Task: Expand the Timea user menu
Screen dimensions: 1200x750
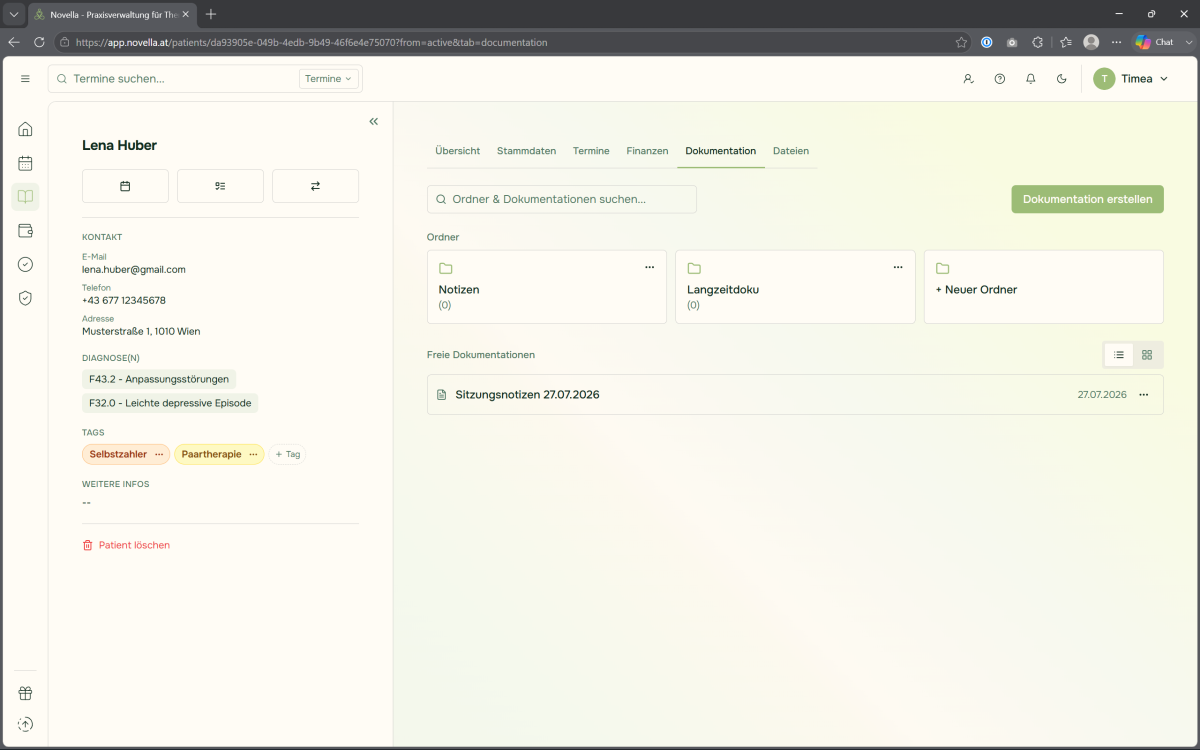Action: pos(1131,79)
